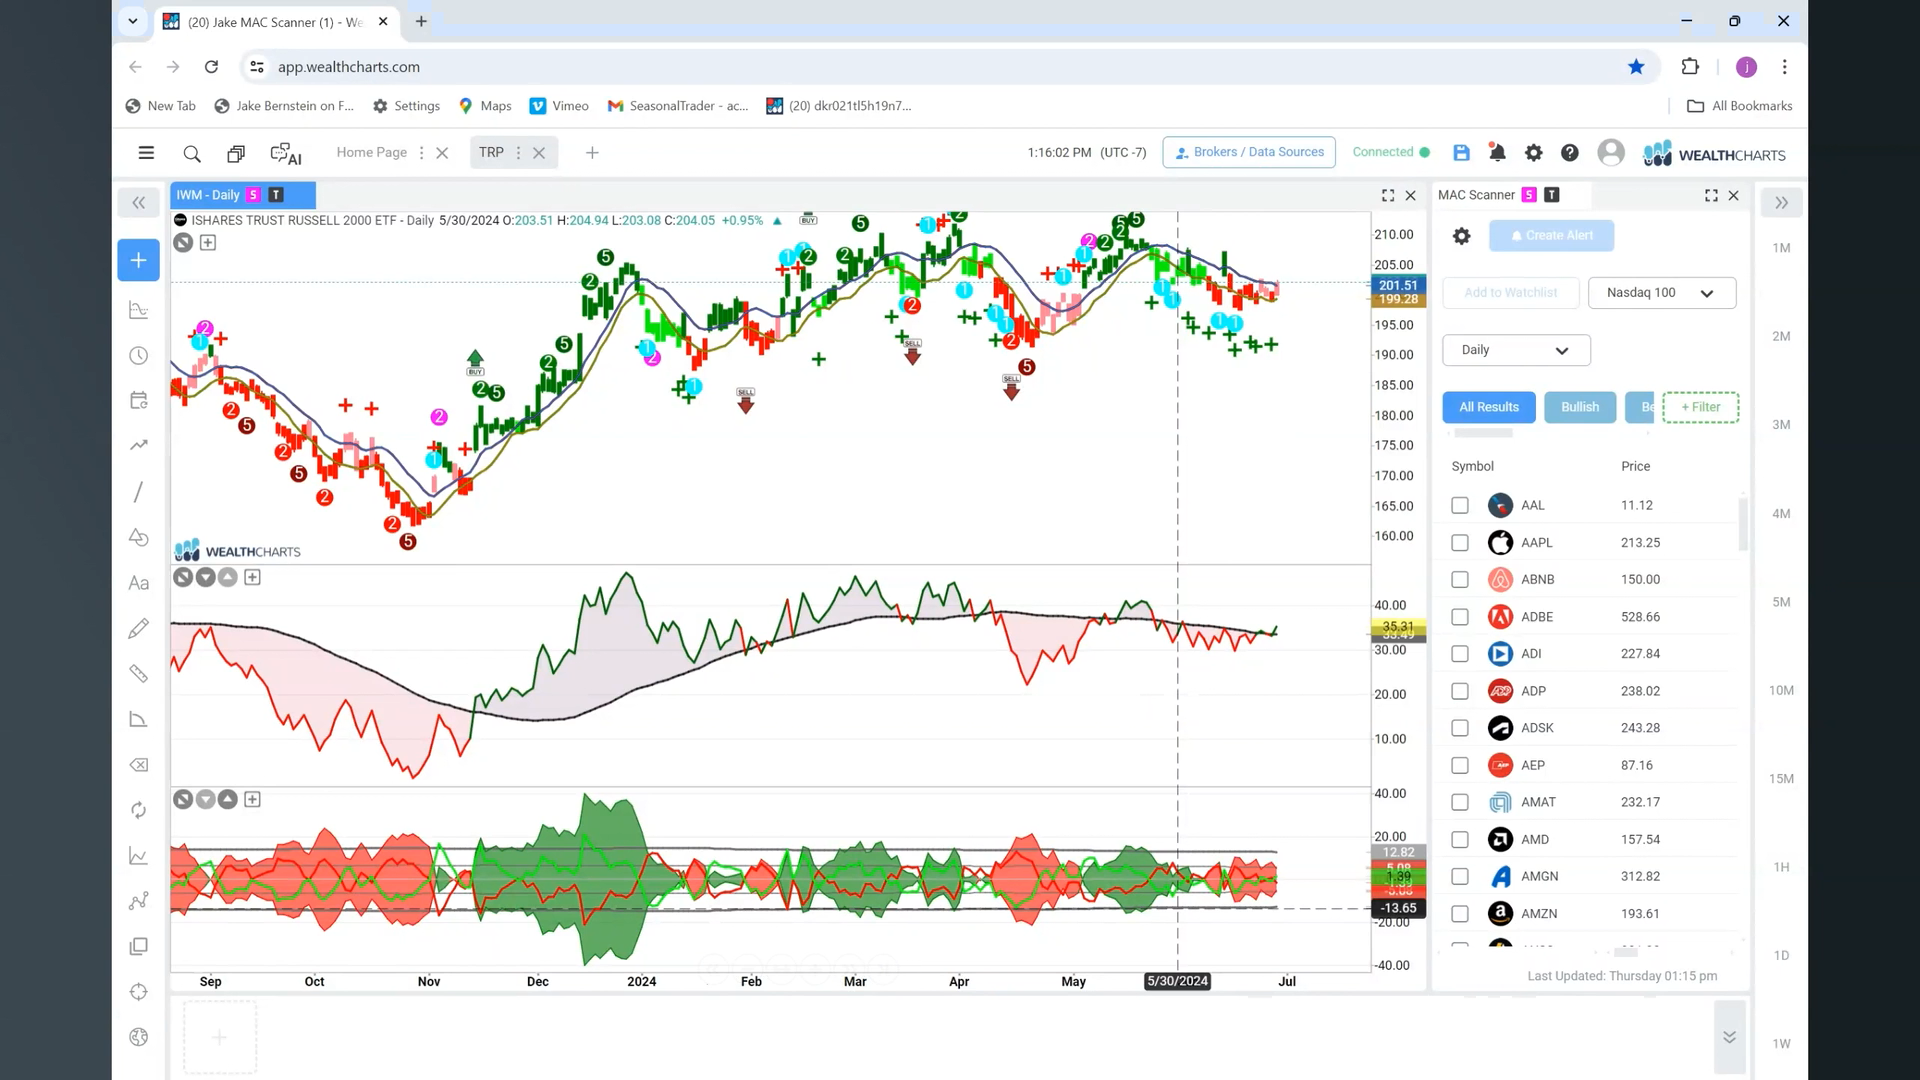Add a new workspace tab
Image resolution: width=1920 pixels, height=1080 pixels.
click(x=592, y=153)
